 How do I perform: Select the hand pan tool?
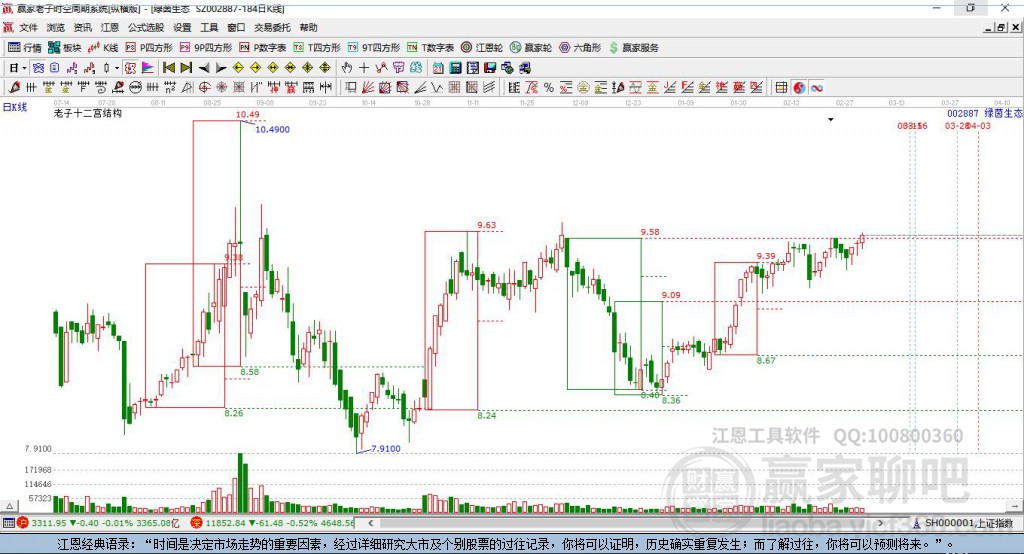347,68
